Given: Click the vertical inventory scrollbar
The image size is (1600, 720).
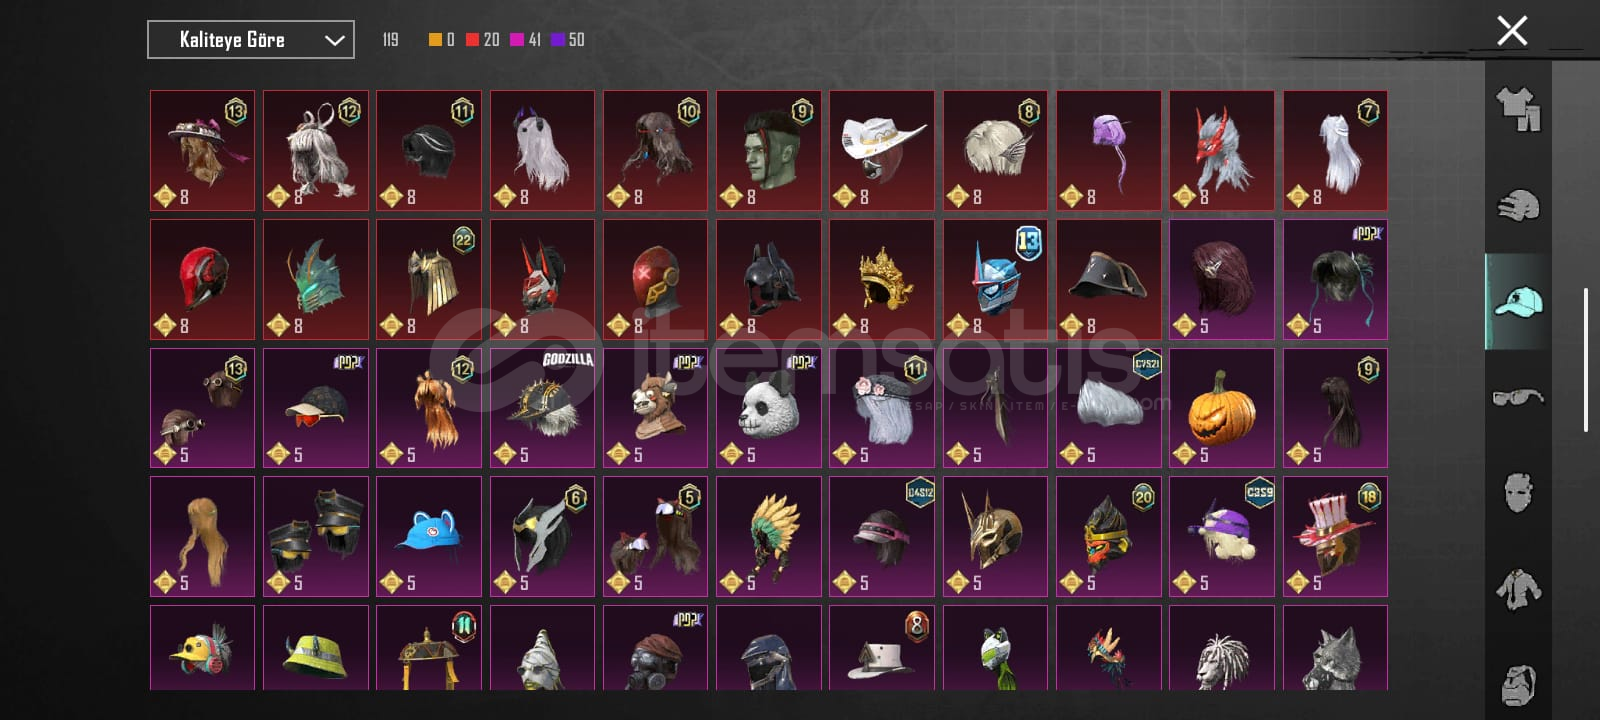Looking at the screenshot, I should pyautogui.click(x=1586, y=360).
